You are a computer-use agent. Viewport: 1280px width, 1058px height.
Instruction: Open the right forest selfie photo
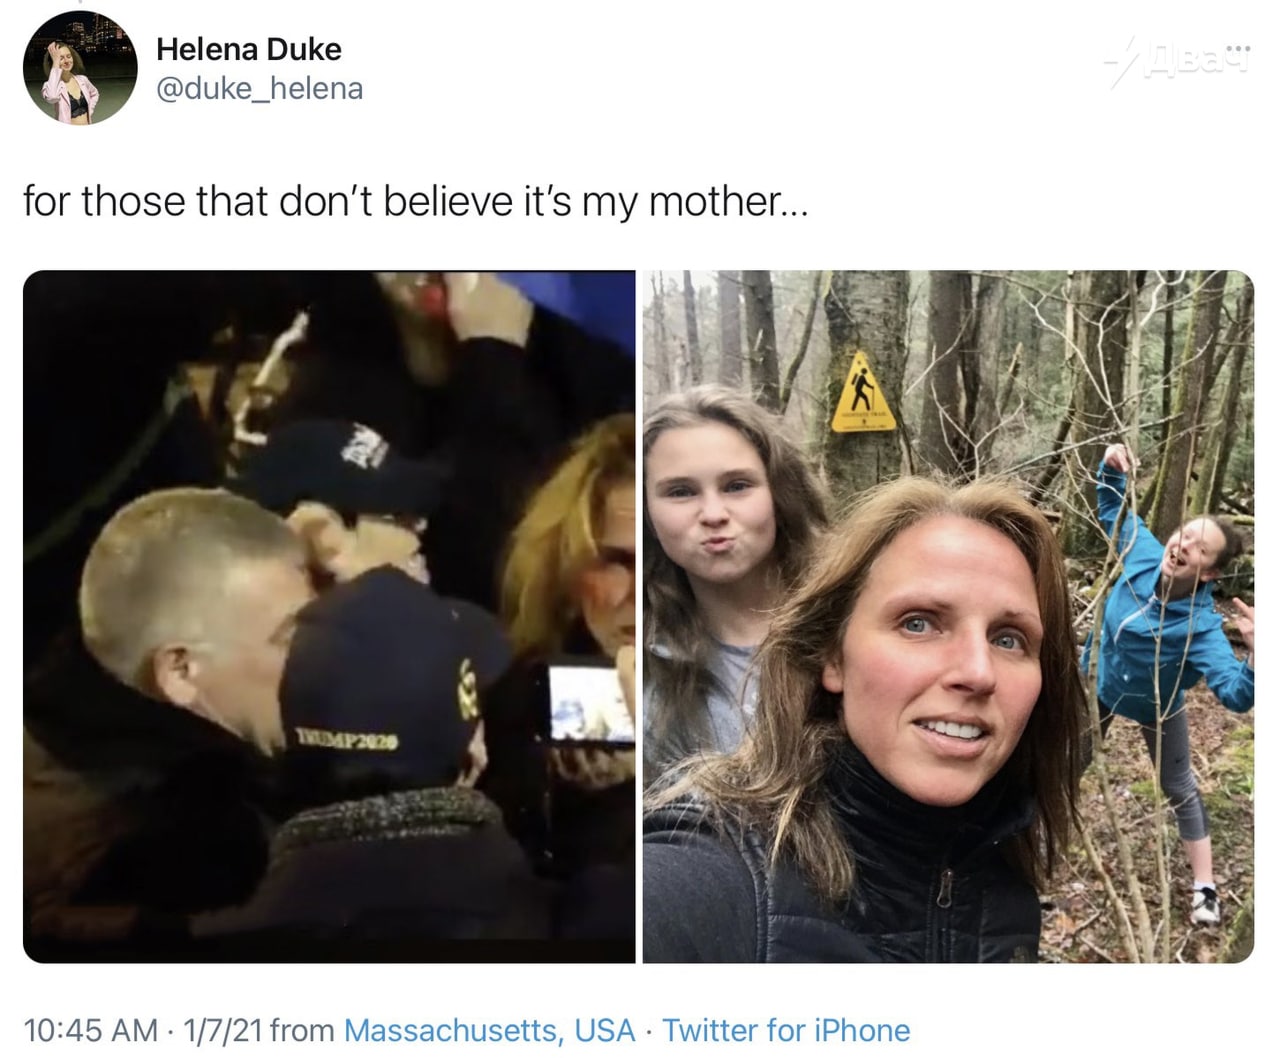(x=948, y=616)
